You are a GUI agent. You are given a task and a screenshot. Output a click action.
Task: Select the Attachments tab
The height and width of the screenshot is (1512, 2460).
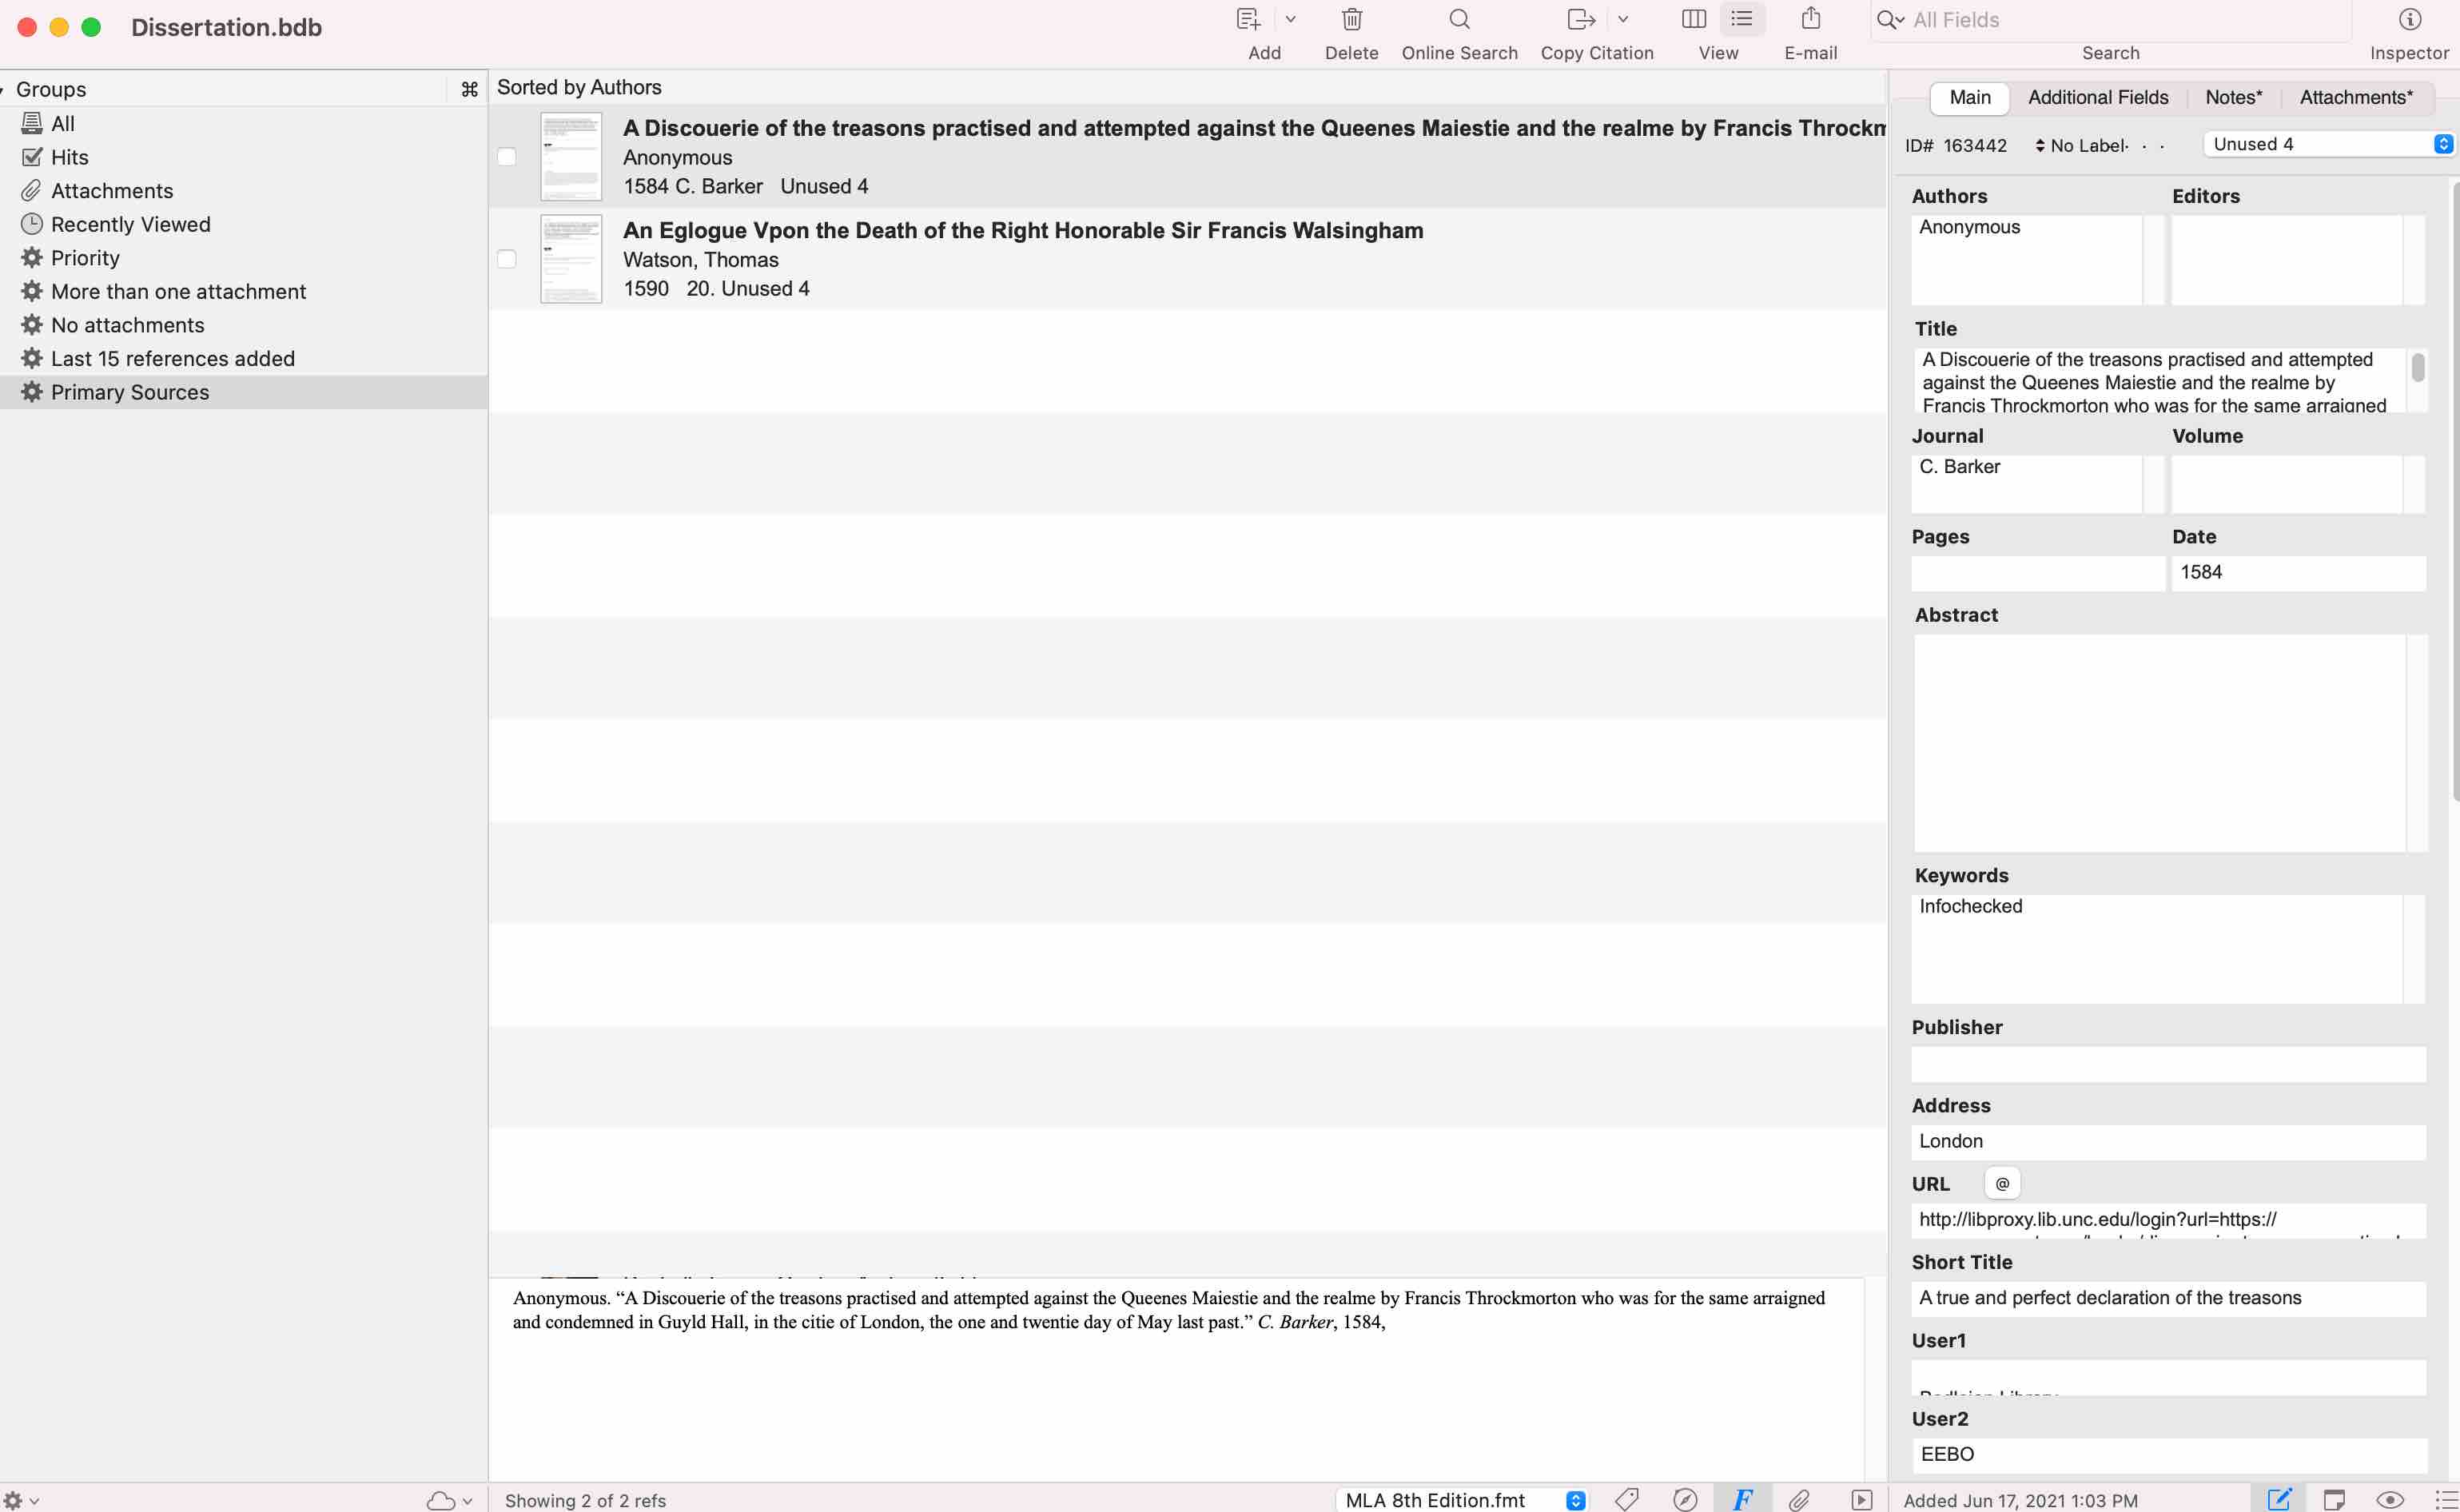2355,97
